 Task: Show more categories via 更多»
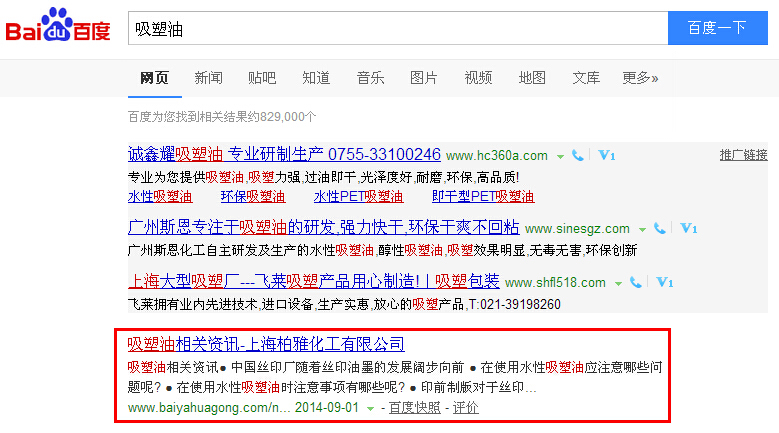[640, 78]
